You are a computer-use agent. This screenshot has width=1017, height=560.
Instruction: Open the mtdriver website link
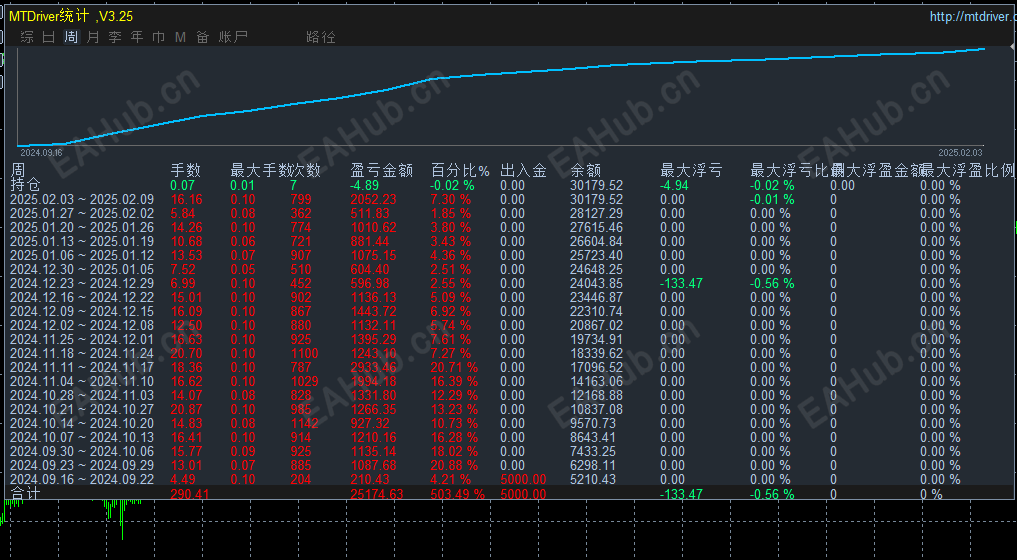click(x=973, y=16)
